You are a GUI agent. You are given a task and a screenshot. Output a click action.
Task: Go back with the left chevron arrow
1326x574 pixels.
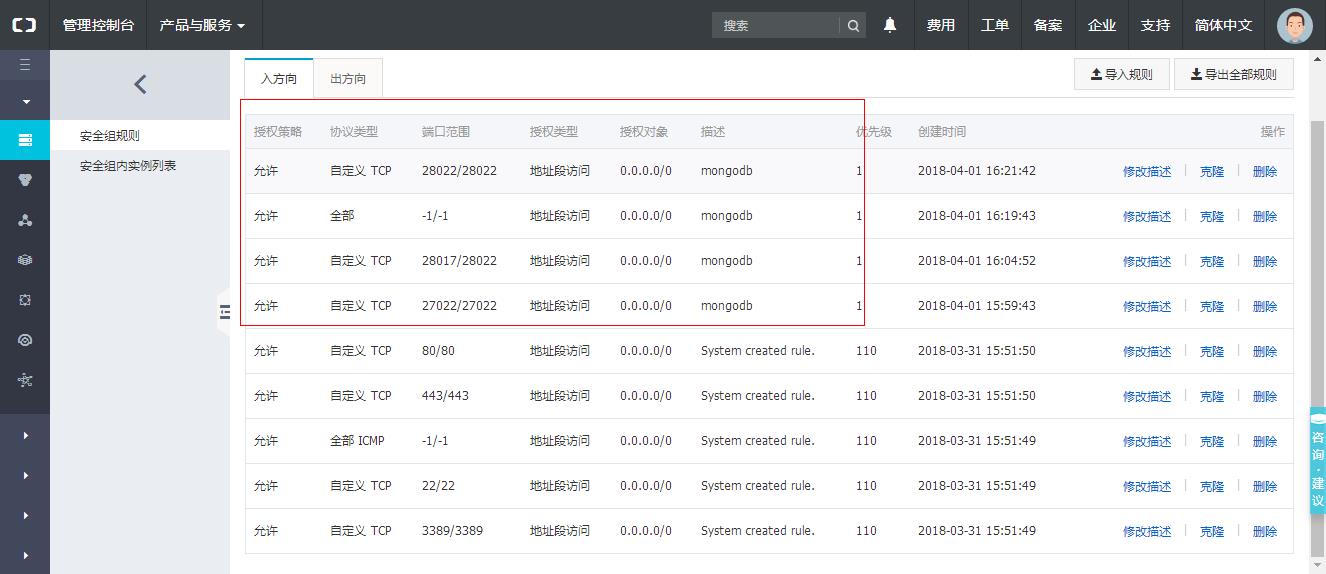coord(140,85)
